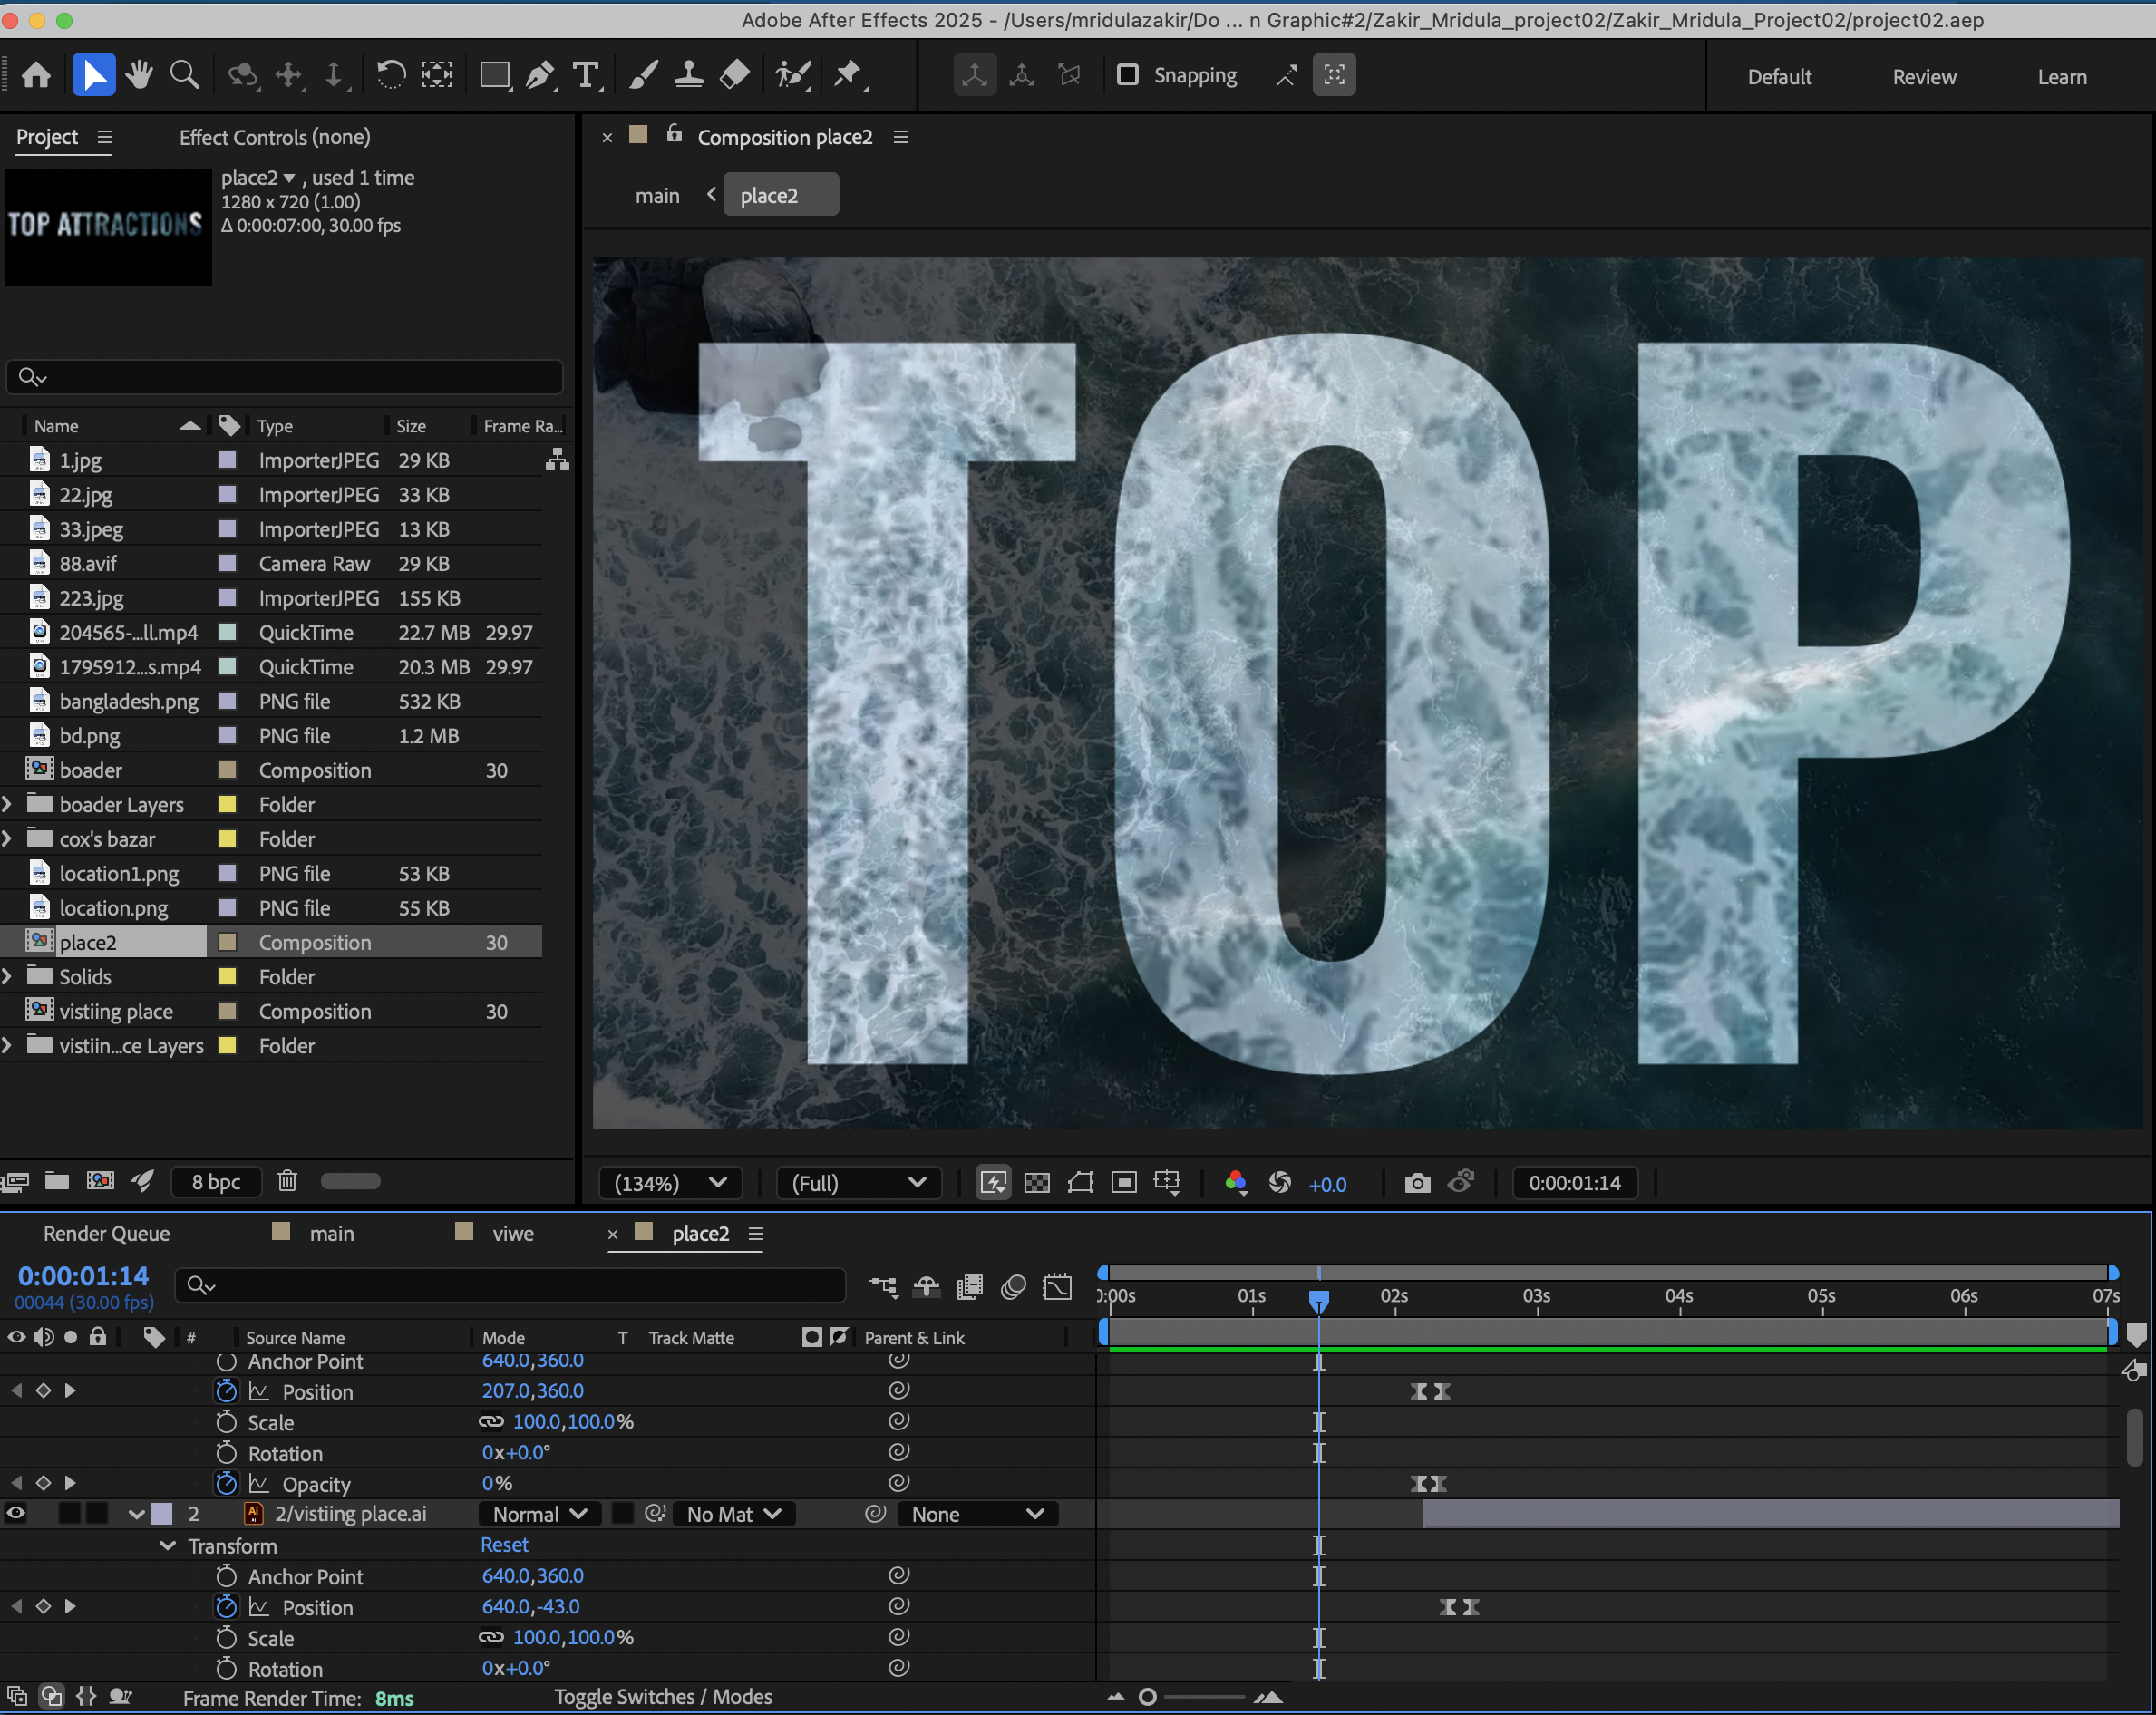Screen dimensions: 2156x1715
Task: Select the Rectangle shape tool
Action: [x=494, y=75]
